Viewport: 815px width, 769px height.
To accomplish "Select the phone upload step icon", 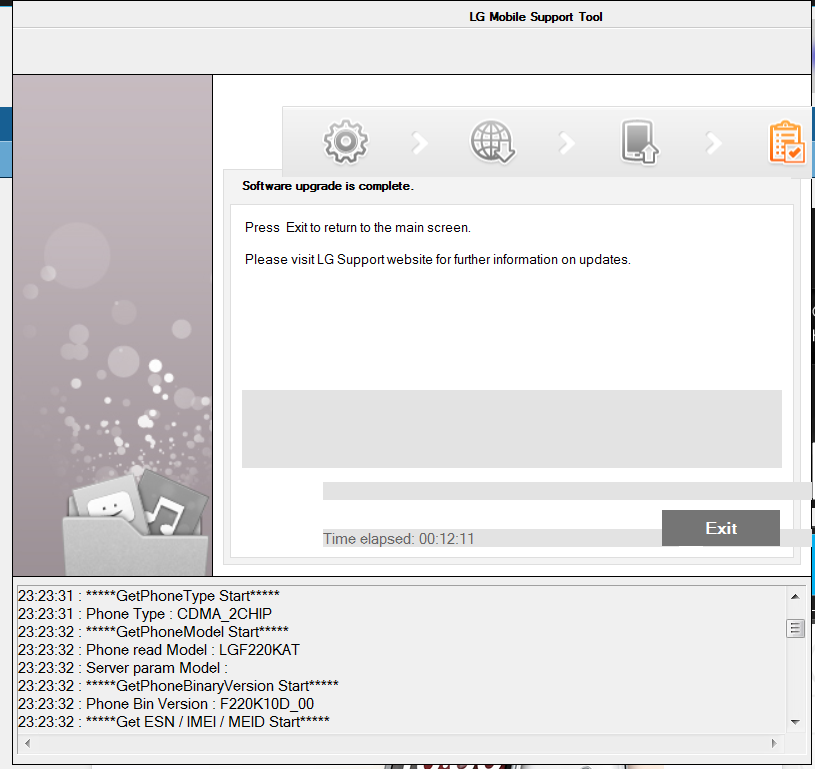I will tap(639, 142).
